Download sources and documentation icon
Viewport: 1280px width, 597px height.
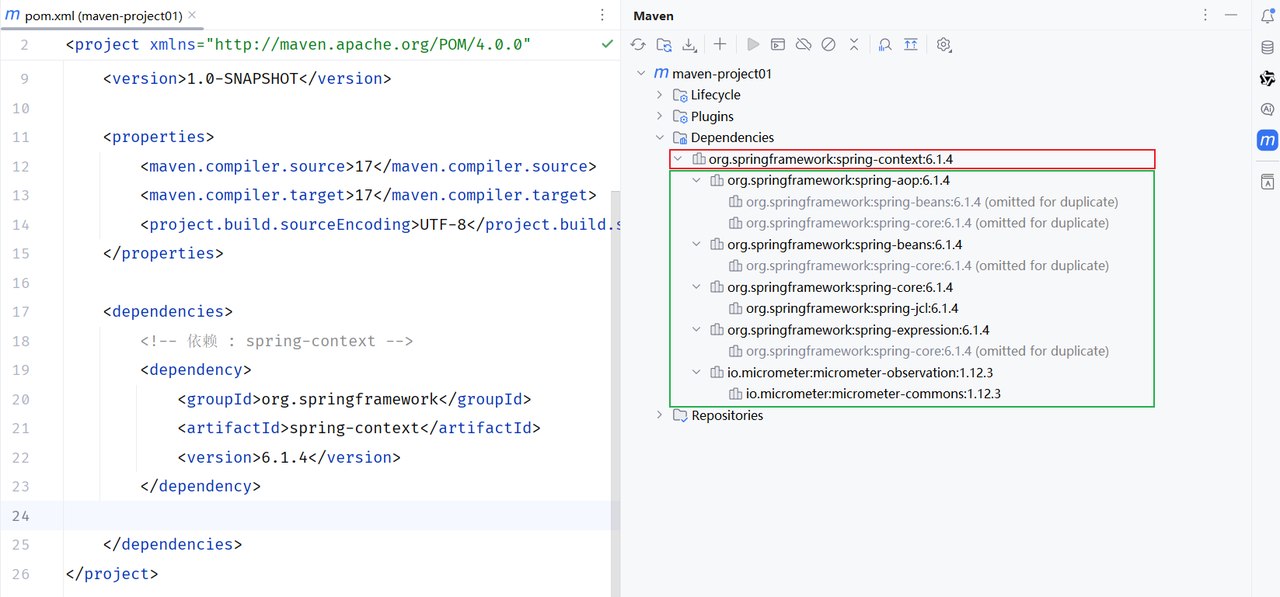[689, 44]
